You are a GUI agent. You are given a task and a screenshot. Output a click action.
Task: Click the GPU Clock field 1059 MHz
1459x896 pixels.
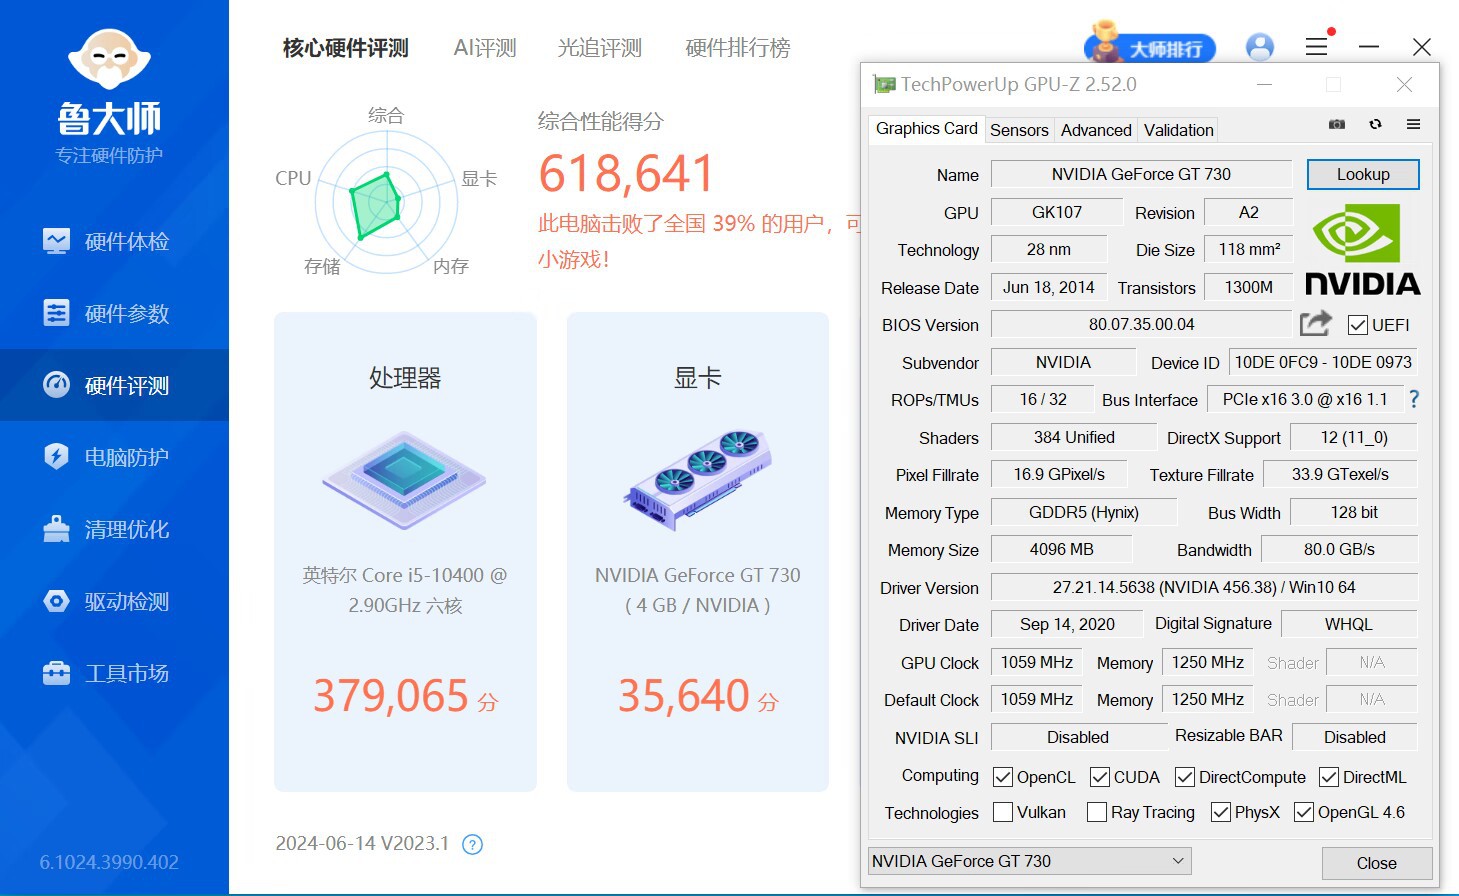tap(1036, 662)
